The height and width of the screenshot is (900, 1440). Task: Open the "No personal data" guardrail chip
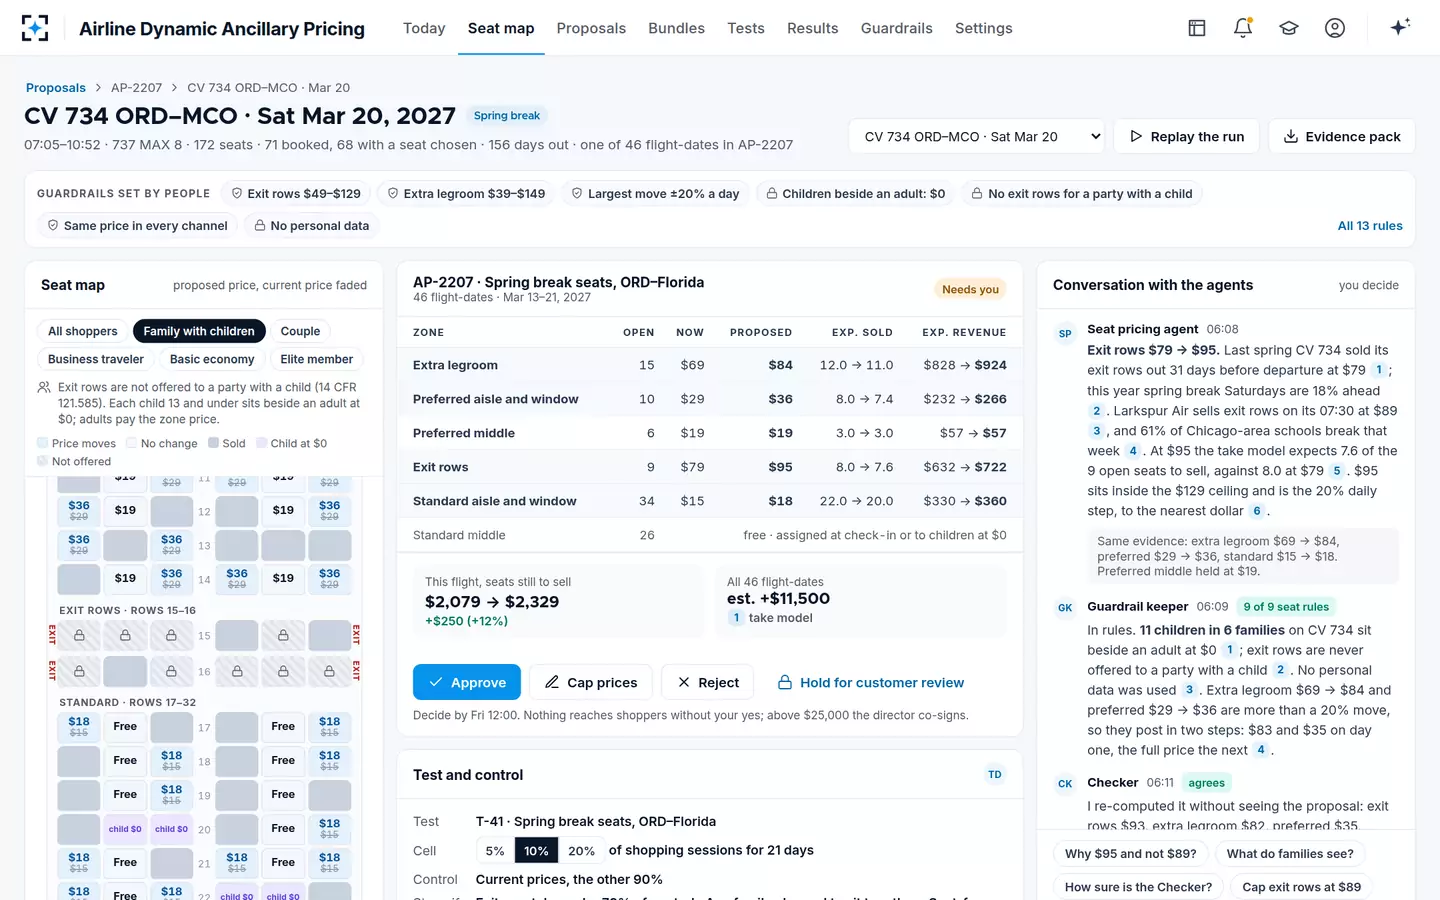[x=312, y=226]
